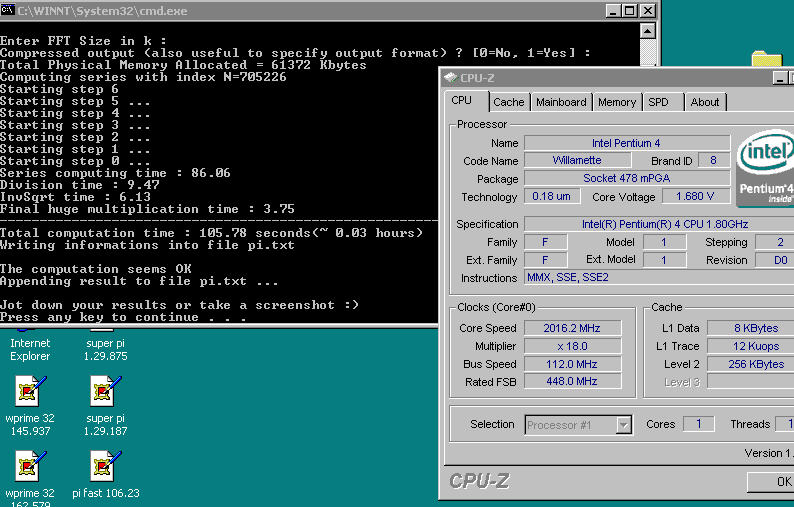Open the Mainboard tab in CPU-Z
This screenshot has height=507, width=794.
(x=561, y=102)
